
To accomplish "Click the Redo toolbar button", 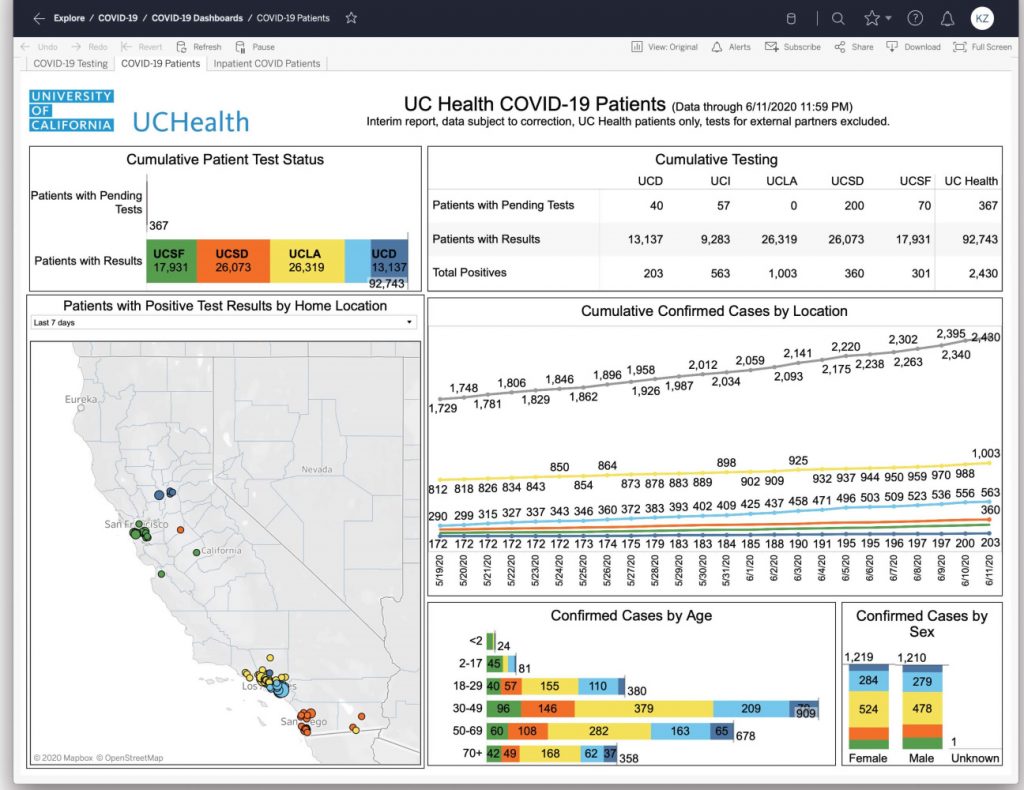I will (89, 47).
